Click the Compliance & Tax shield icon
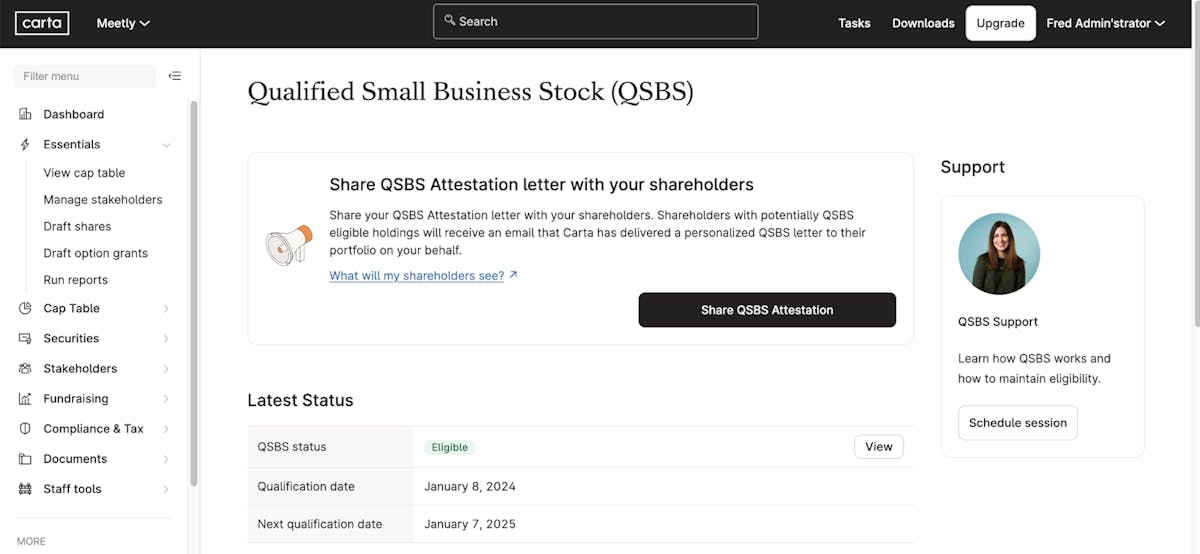1200x554 pixels. point(25,428)
